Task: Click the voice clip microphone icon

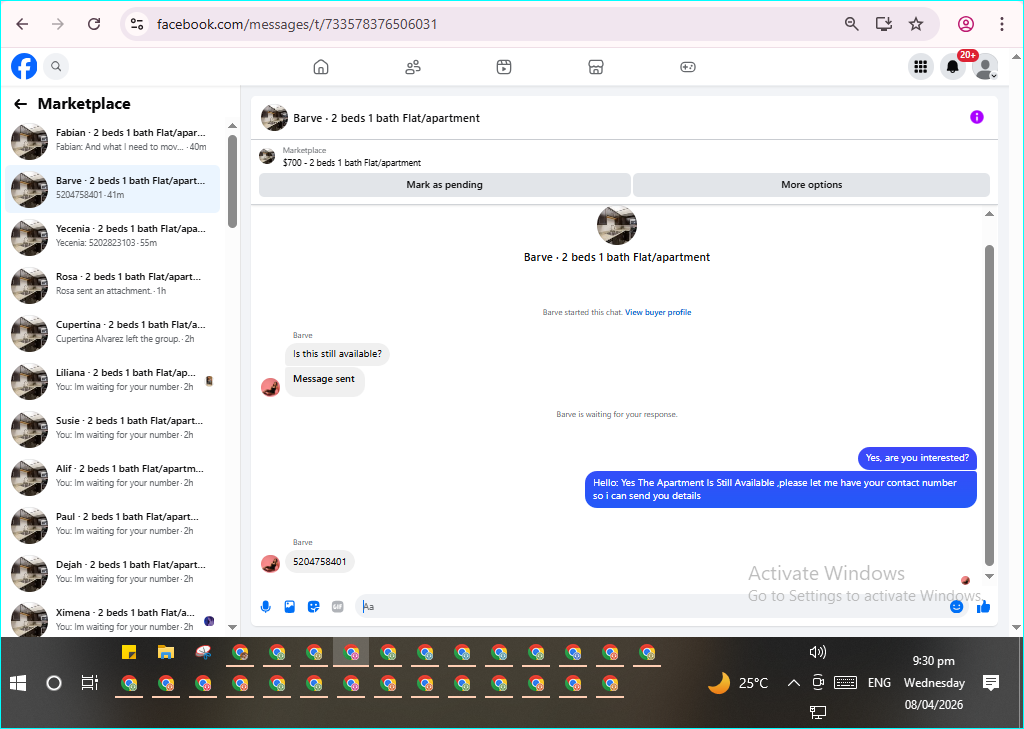Action: pos(266,607)
